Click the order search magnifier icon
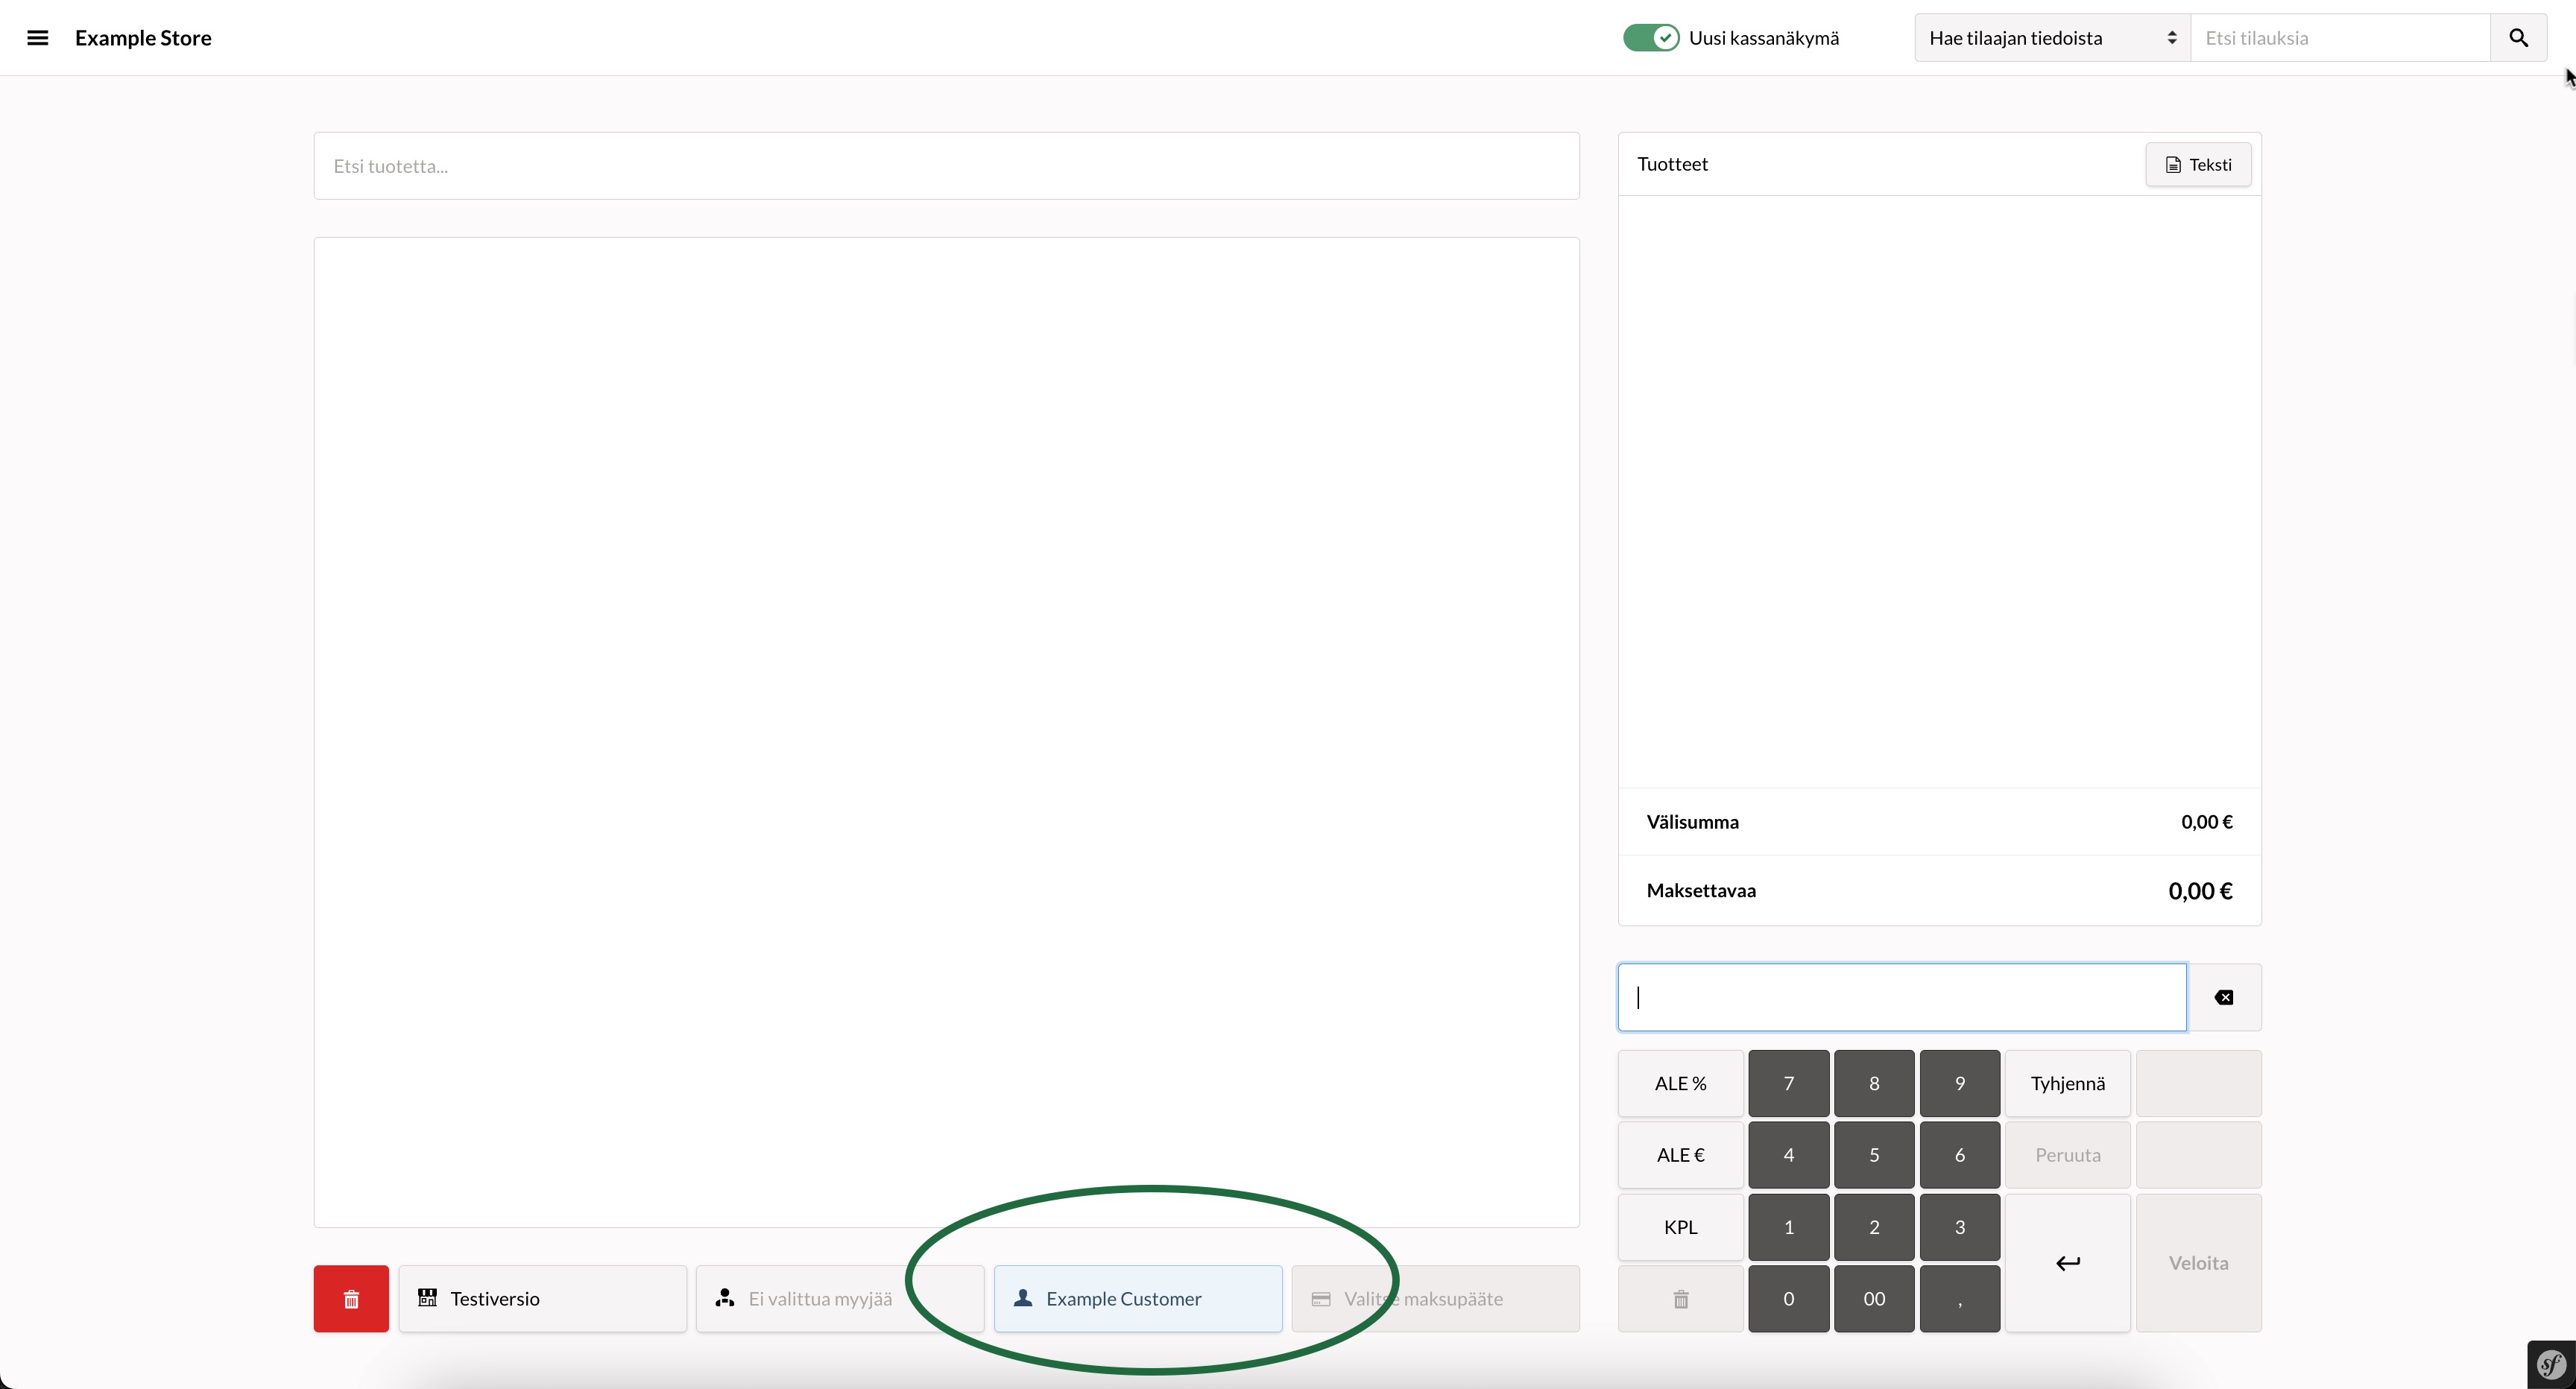The width and height of the screenshot is (2576, 1389). (2518, 38)
